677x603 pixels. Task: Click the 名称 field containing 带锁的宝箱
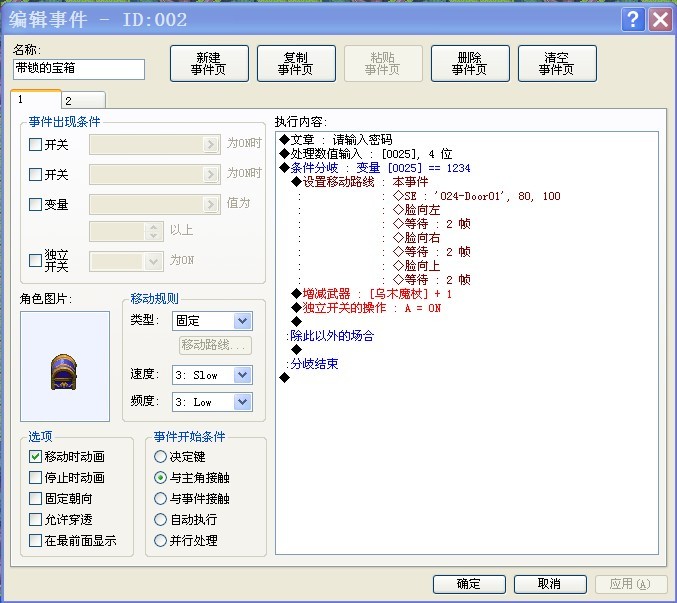79,69
